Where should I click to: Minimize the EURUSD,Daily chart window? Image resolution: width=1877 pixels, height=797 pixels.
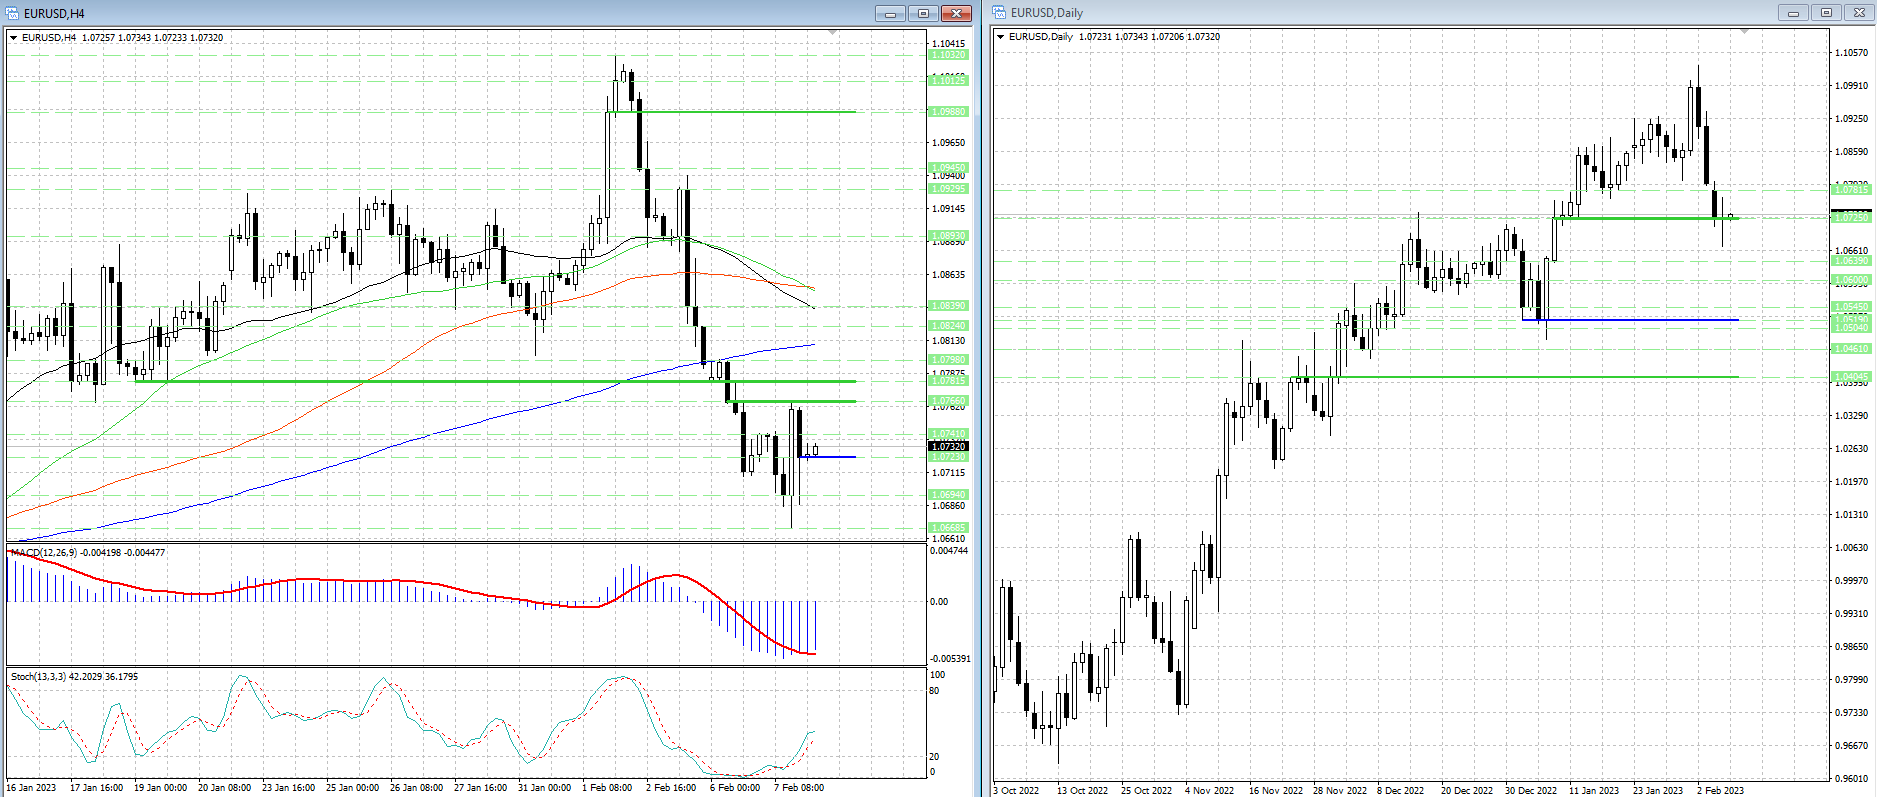pyautogui.click(x=1793, y=13)
